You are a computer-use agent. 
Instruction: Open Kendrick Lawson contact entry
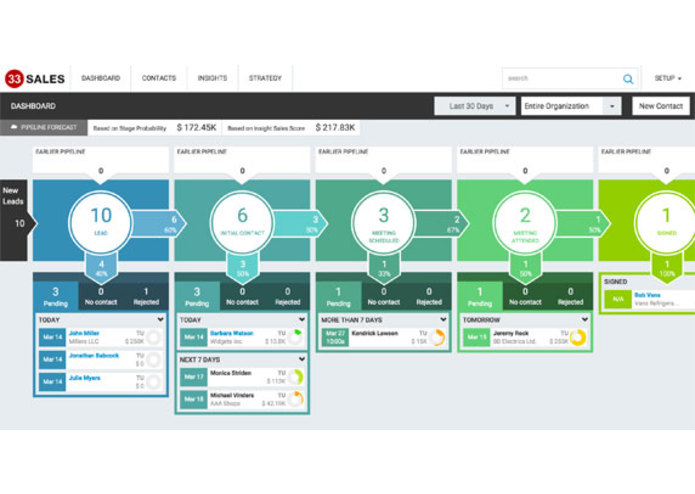click(384, 338)
